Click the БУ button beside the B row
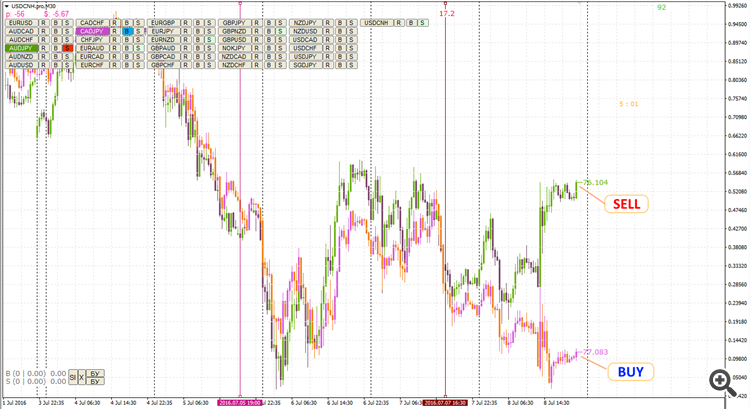 click(95, 374)
